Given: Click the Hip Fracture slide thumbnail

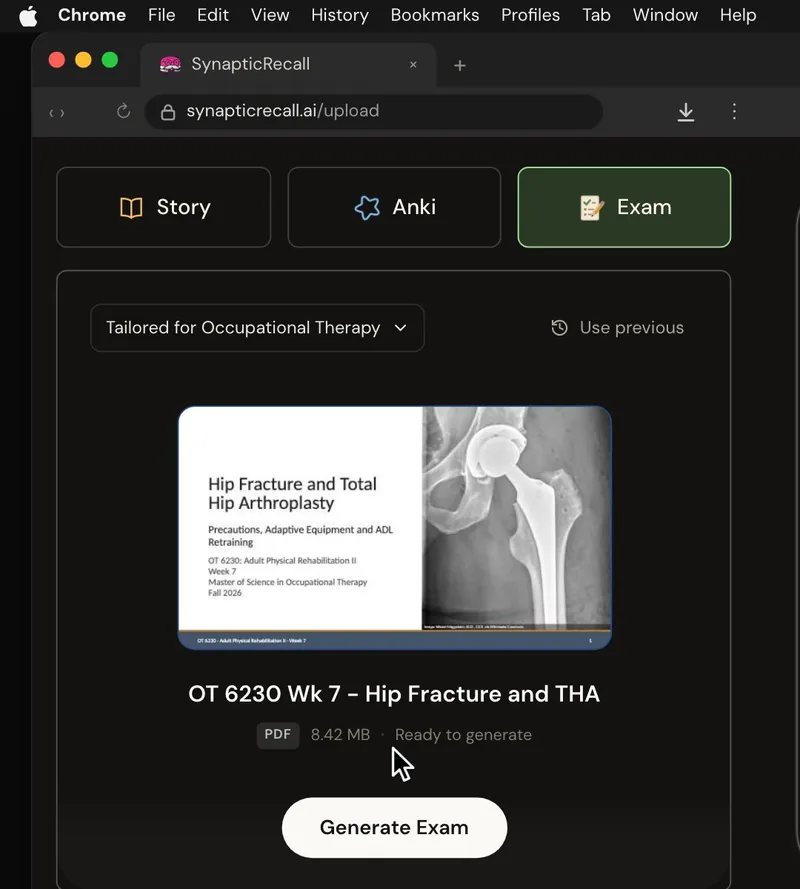Looking at the screenshot, I should coord(395,528).
